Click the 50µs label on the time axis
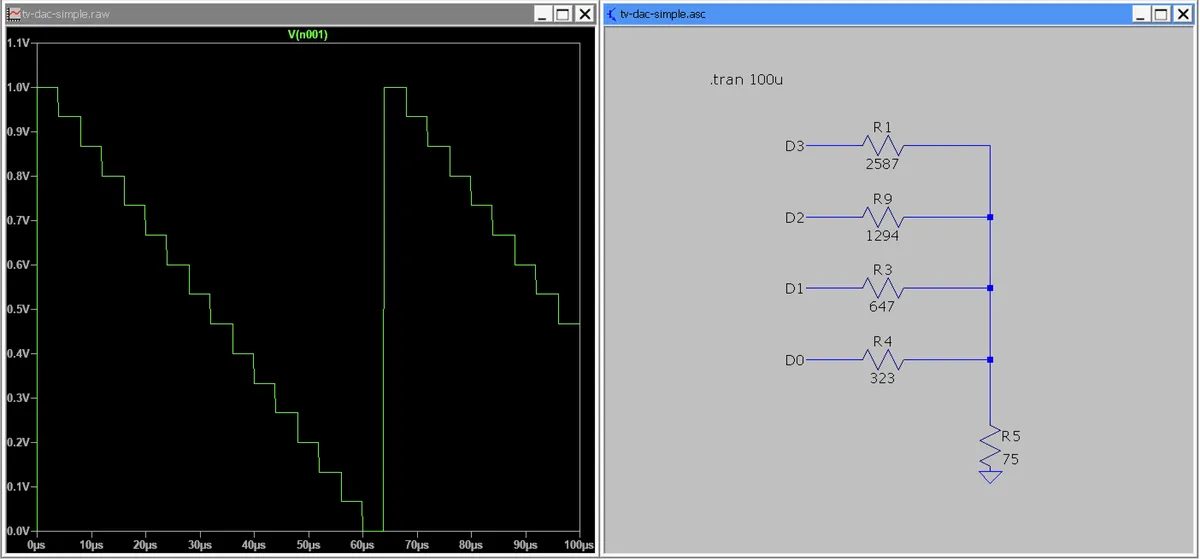Image resolution: width=1200 pixels, height=559 pixels. pos(309,546)
